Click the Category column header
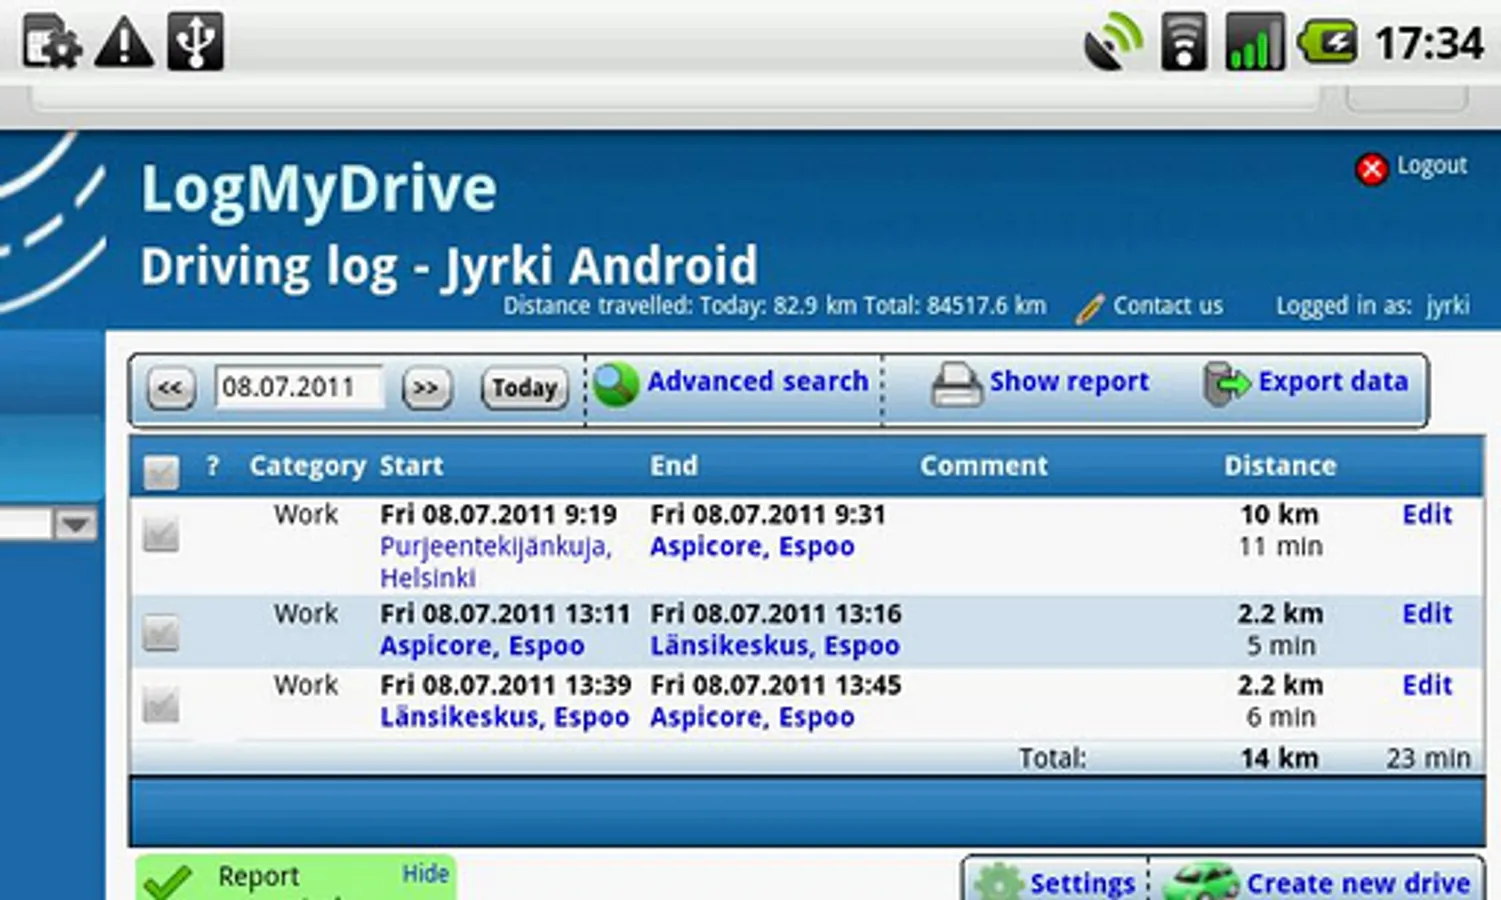Viewport: 1501px width, 900px height. coord(308,466)
